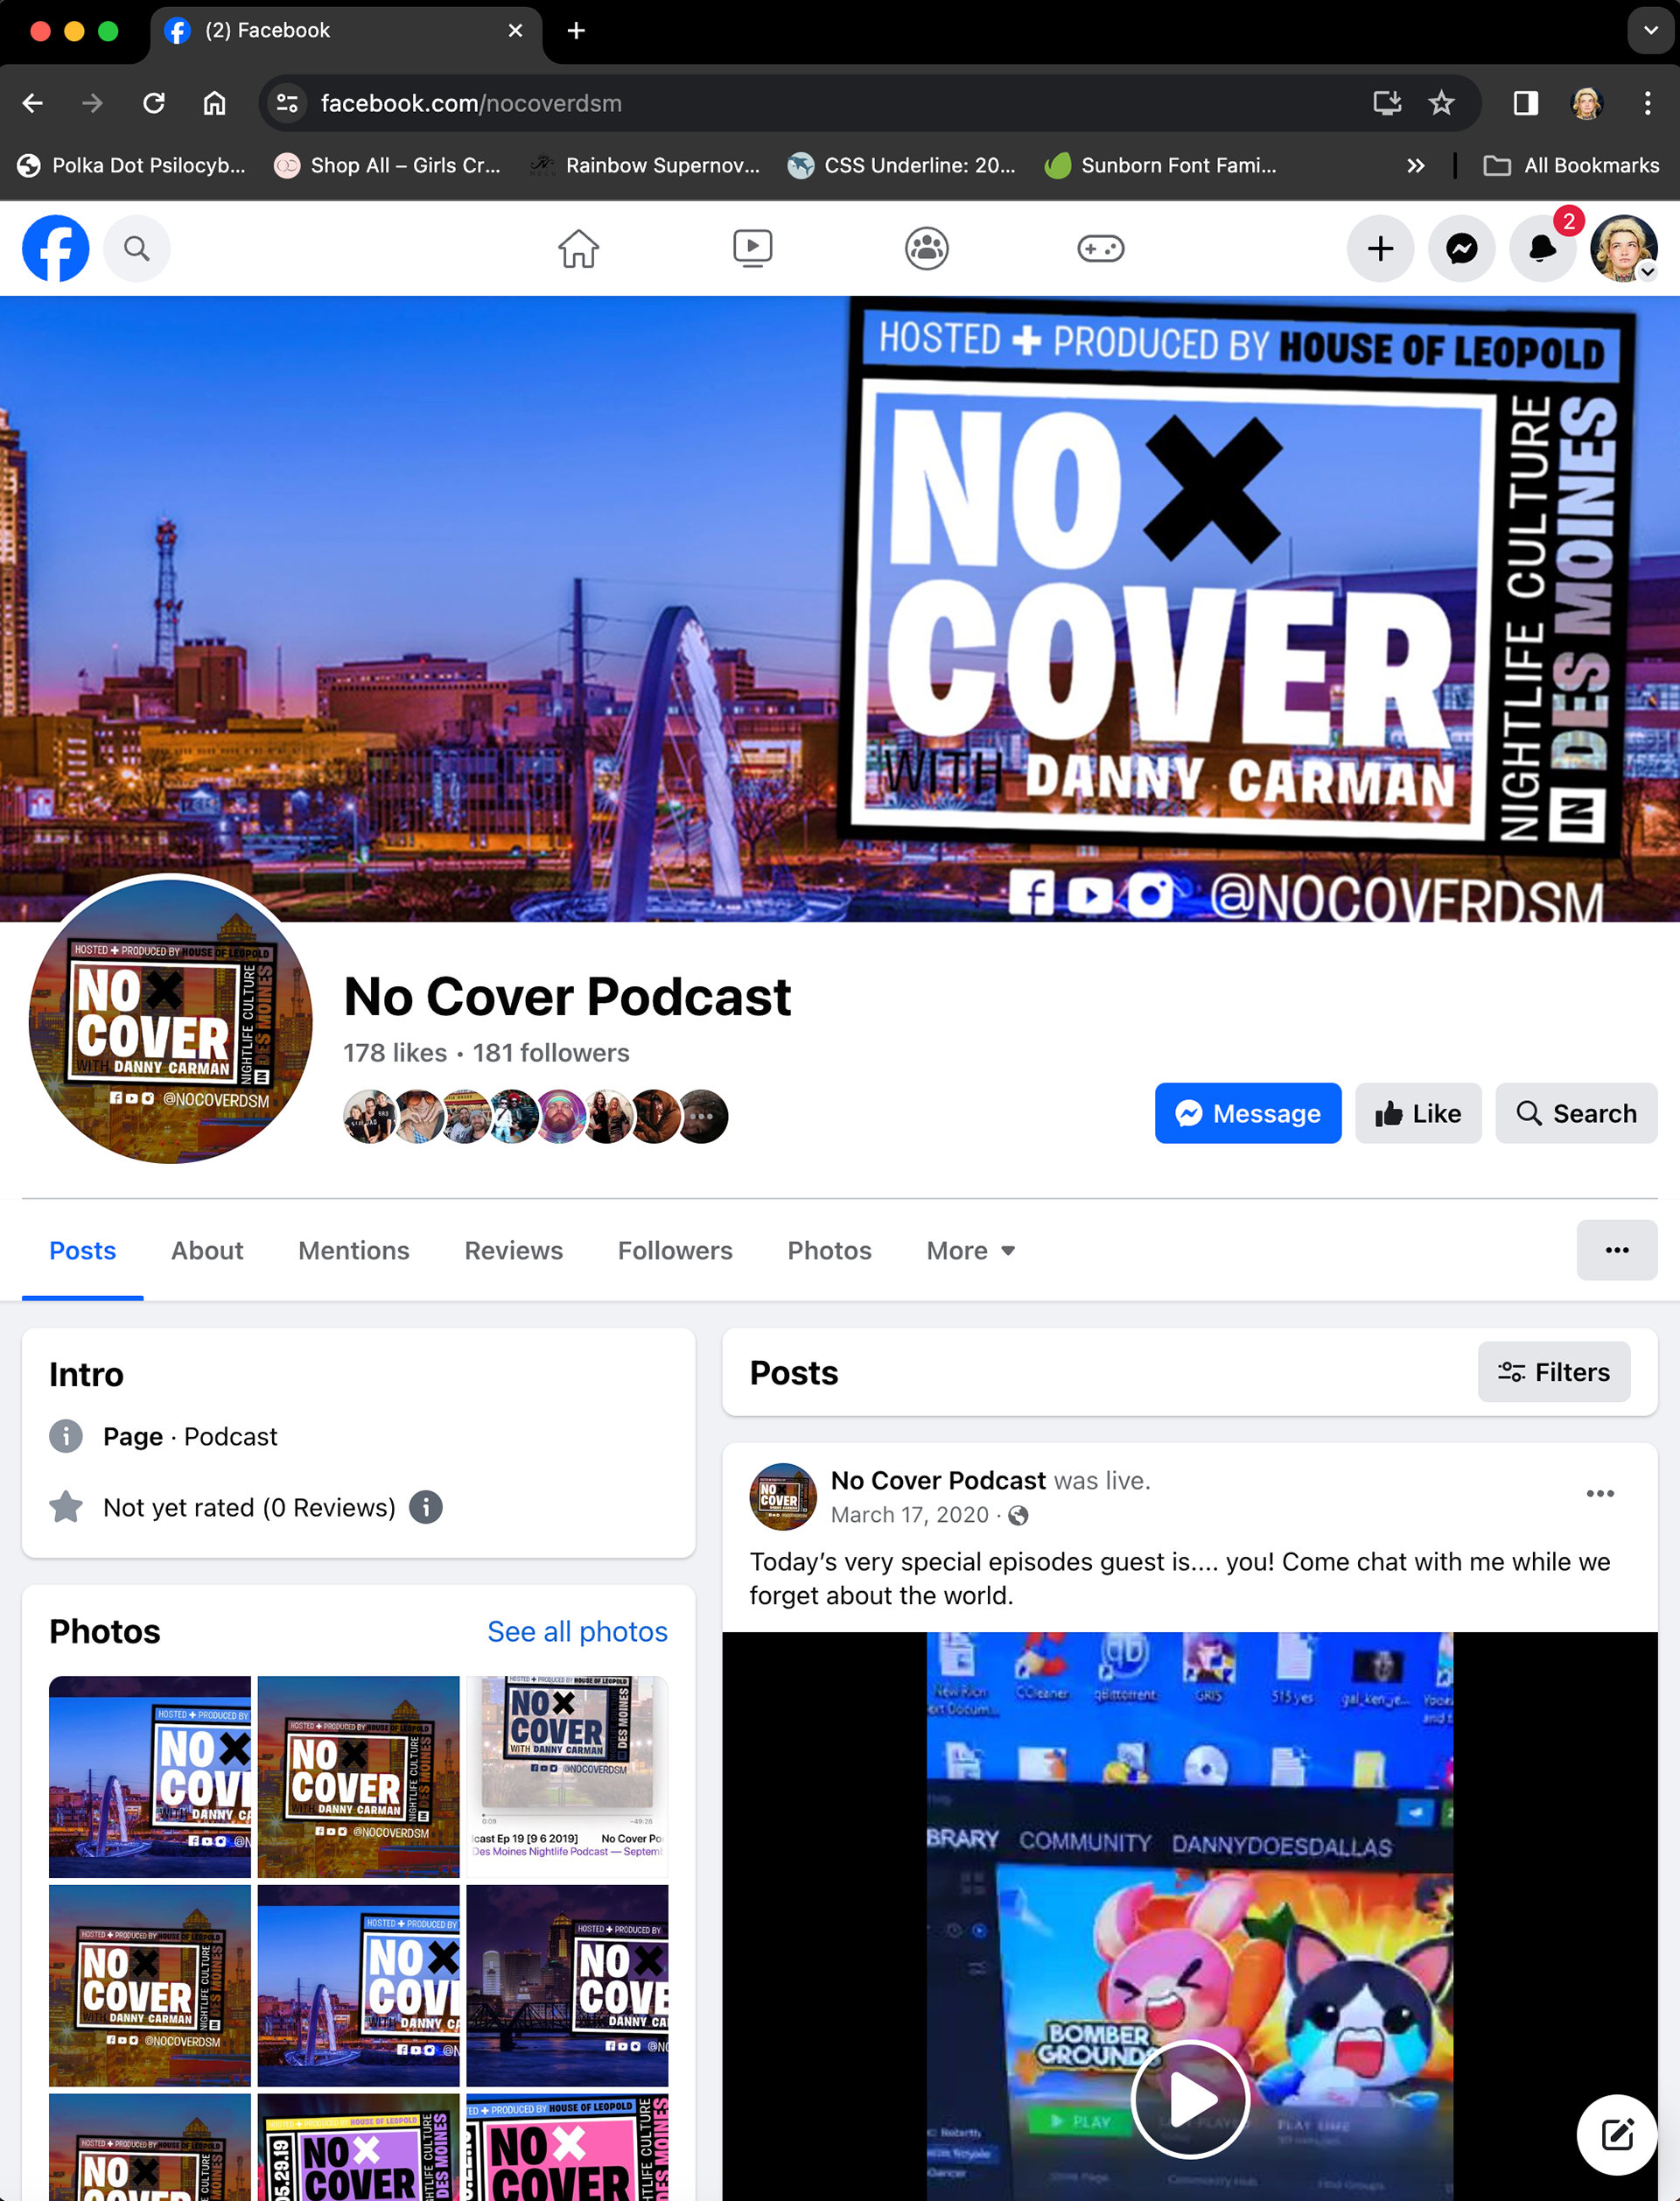
Task: Switch to the Photos tab
Action: pyautogui.click(x=830, y=1250)
